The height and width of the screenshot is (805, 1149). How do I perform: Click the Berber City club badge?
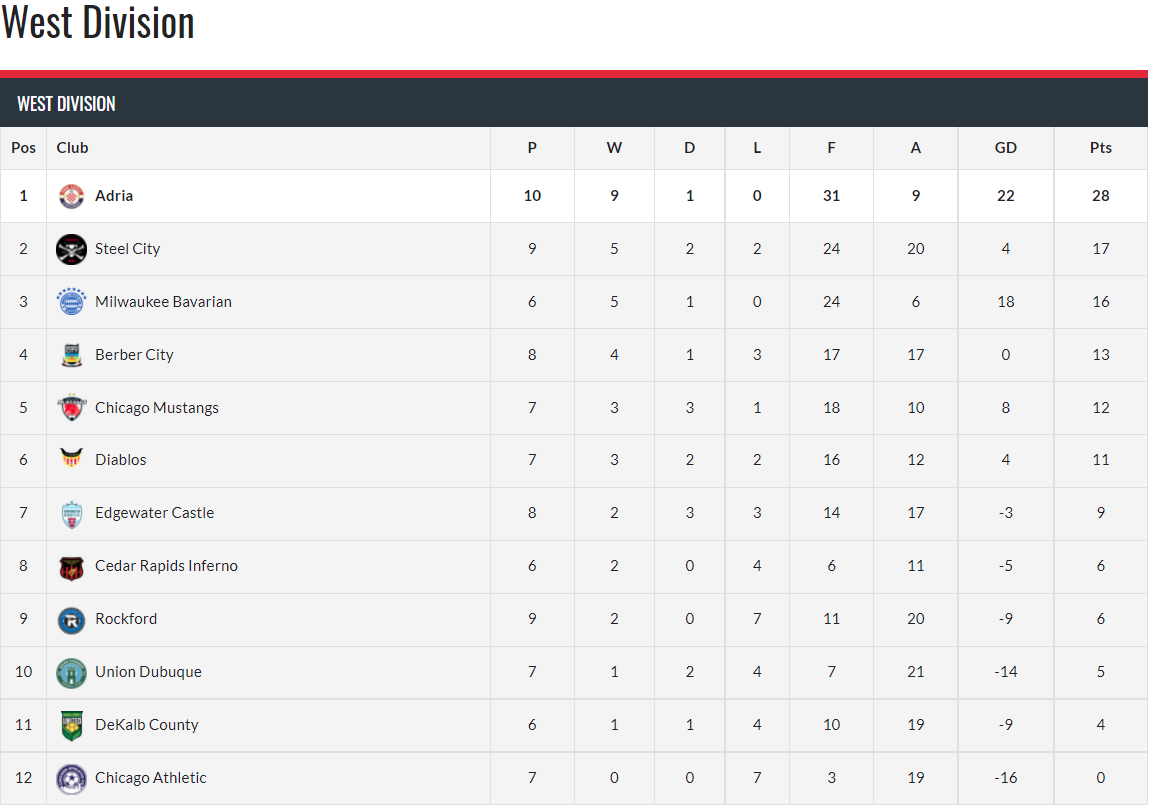pyautogui.click(x=72, y=355)
